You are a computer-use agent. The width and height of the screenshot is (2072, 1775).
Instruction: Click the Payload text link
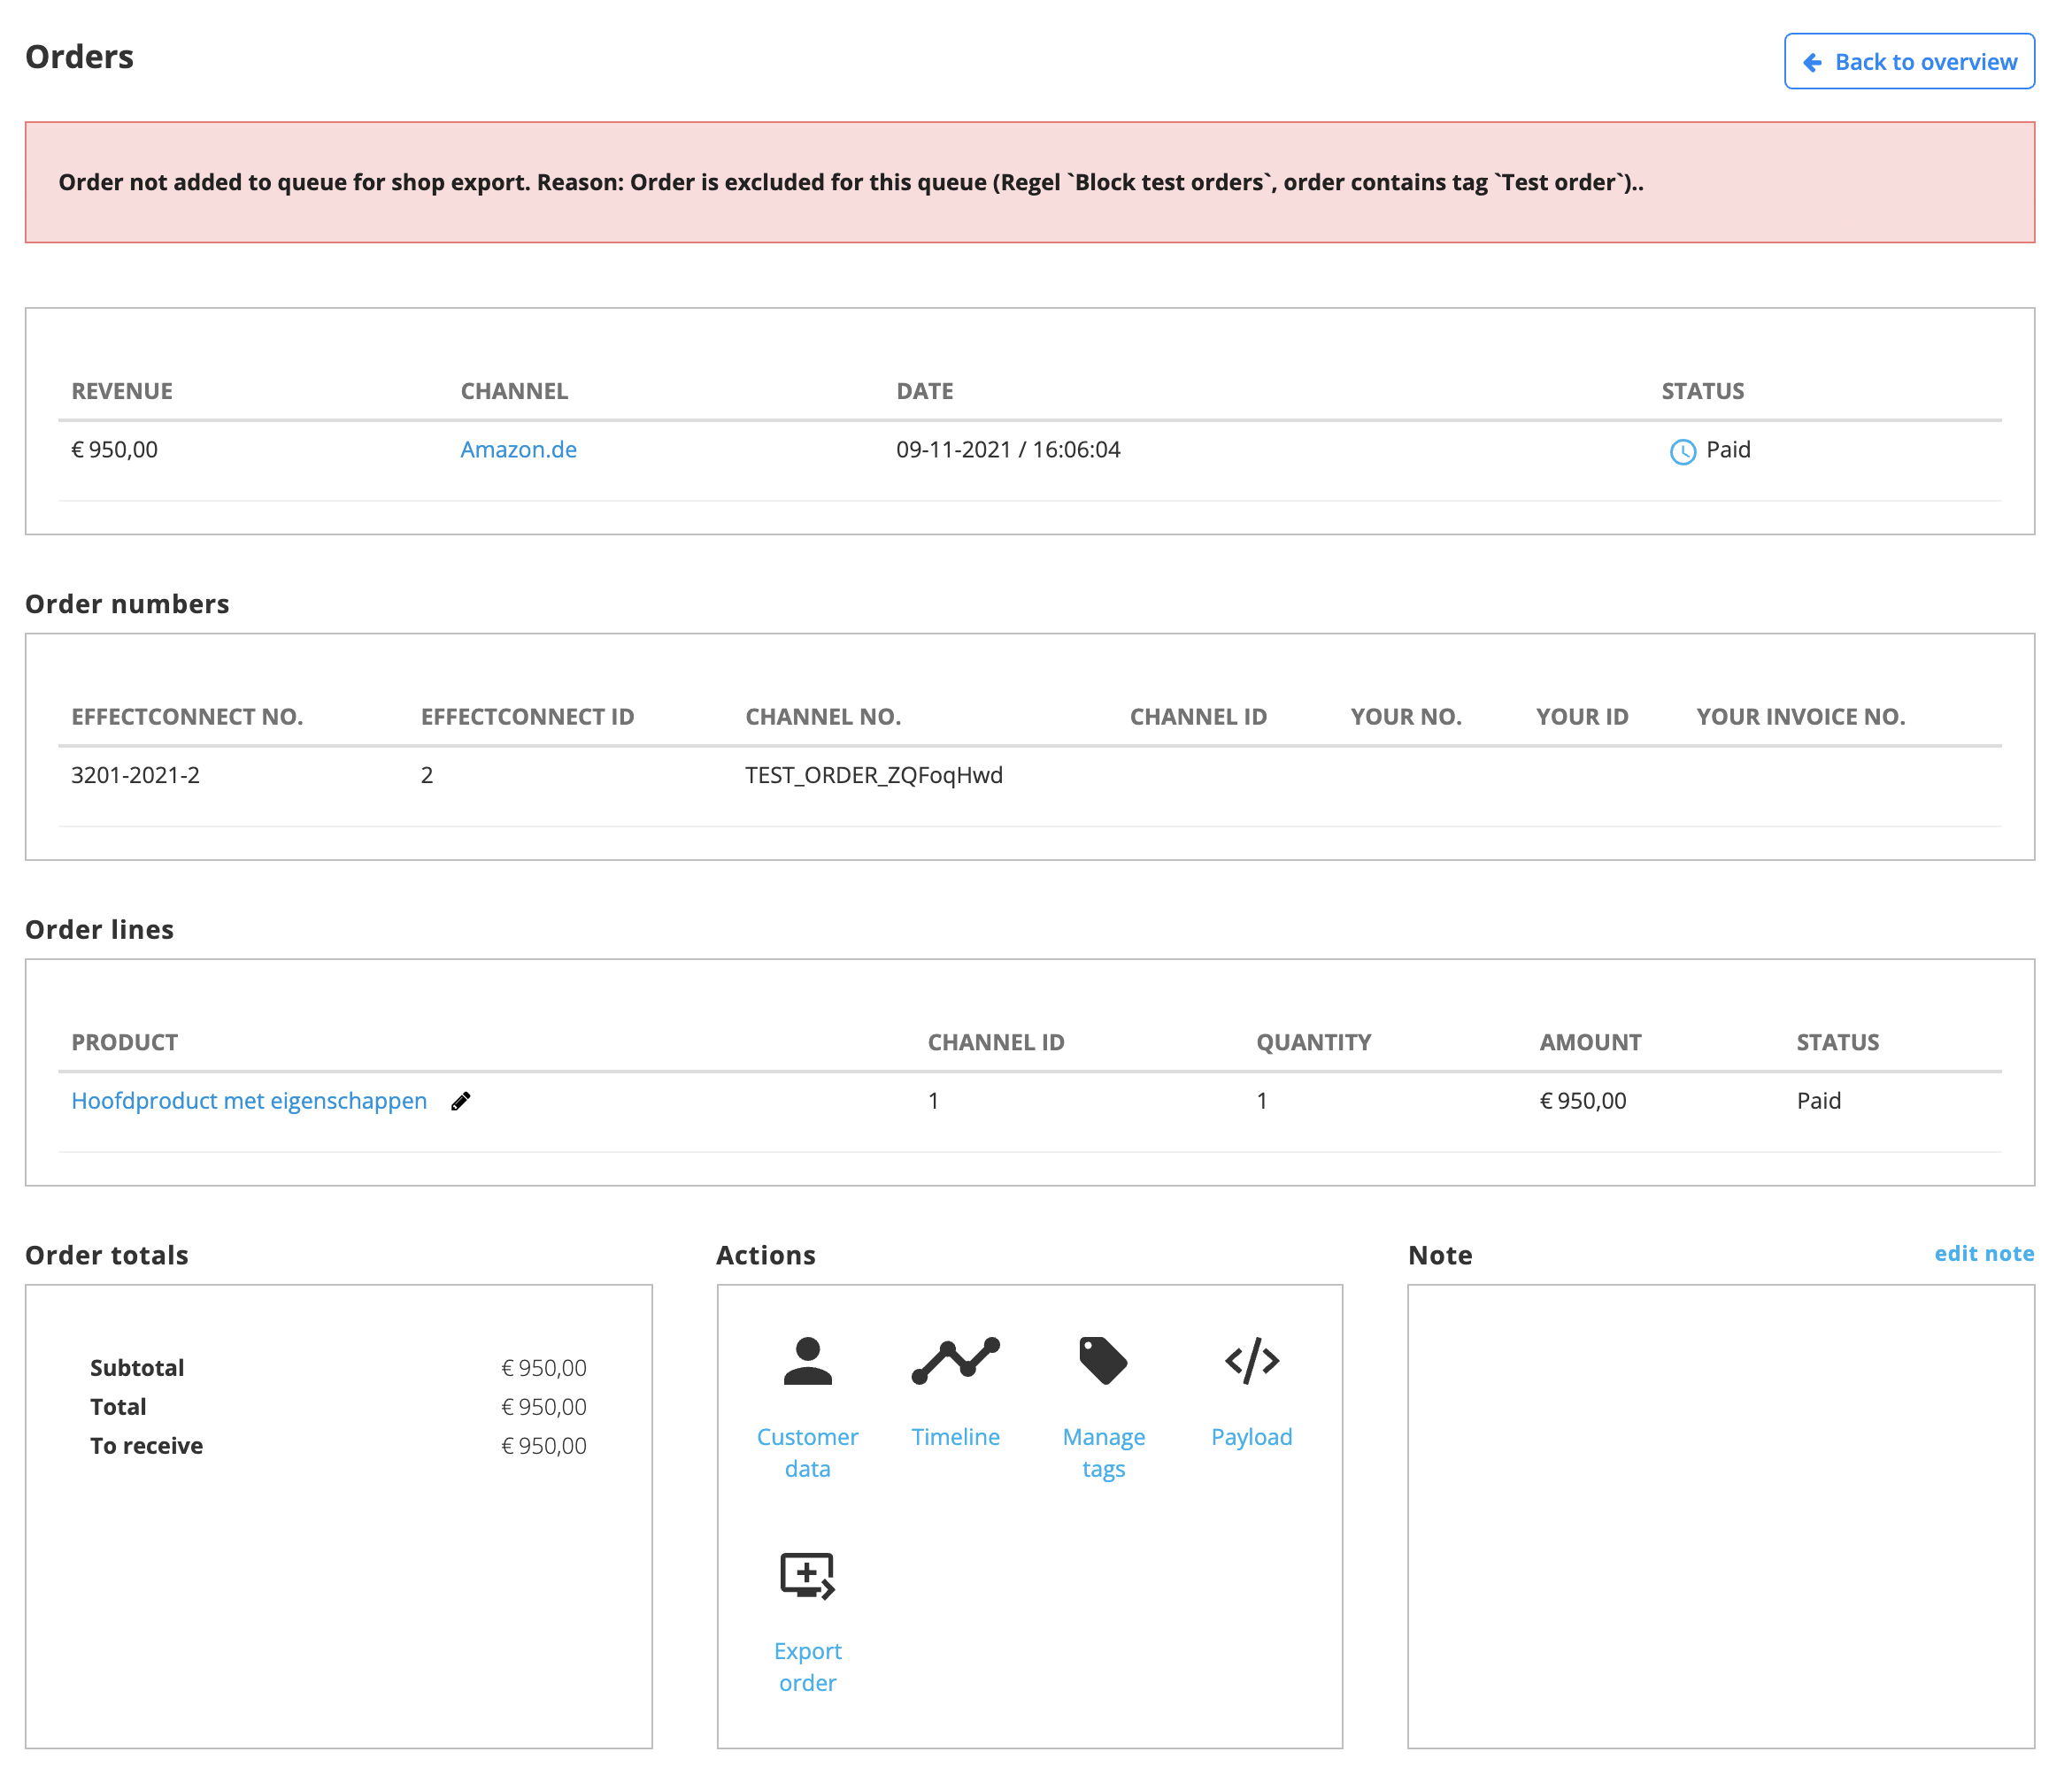point(1251,1437)
